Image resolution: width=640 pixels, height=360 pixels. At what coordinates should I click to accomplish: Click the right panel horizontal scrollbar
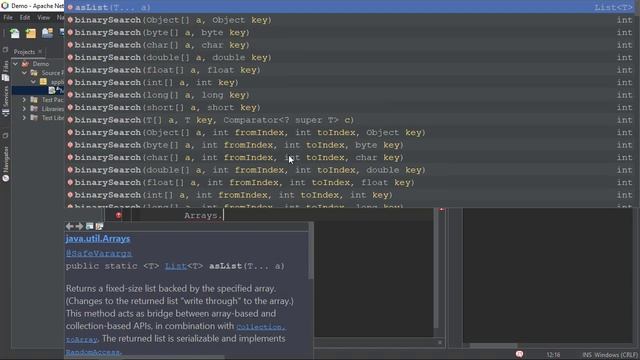coord(493,345)
